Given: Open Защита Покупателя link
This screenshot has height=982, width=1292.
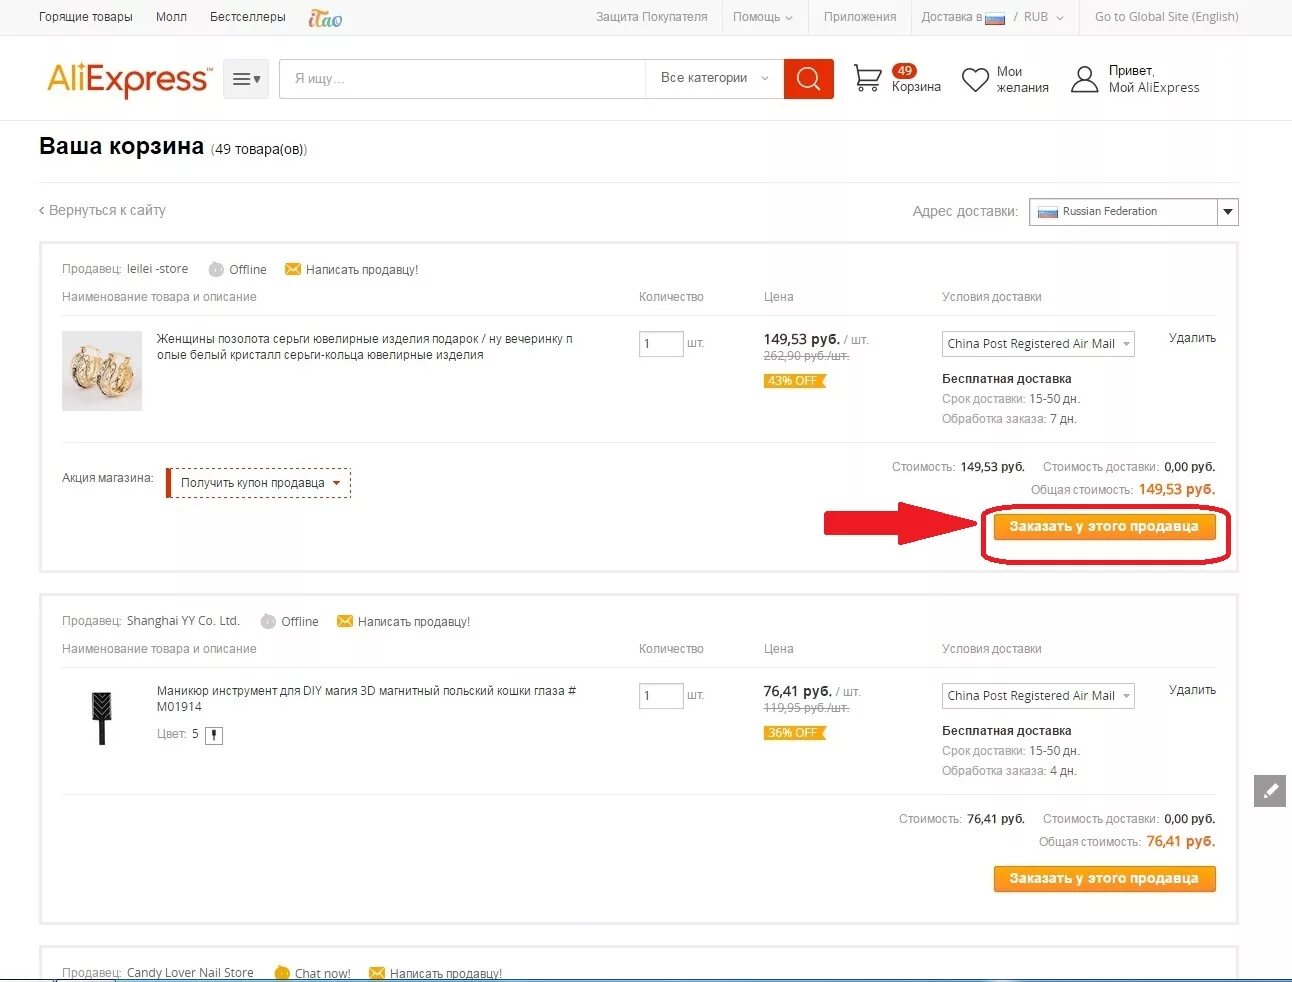Looking at the screenshot, I should coord(651,17).
